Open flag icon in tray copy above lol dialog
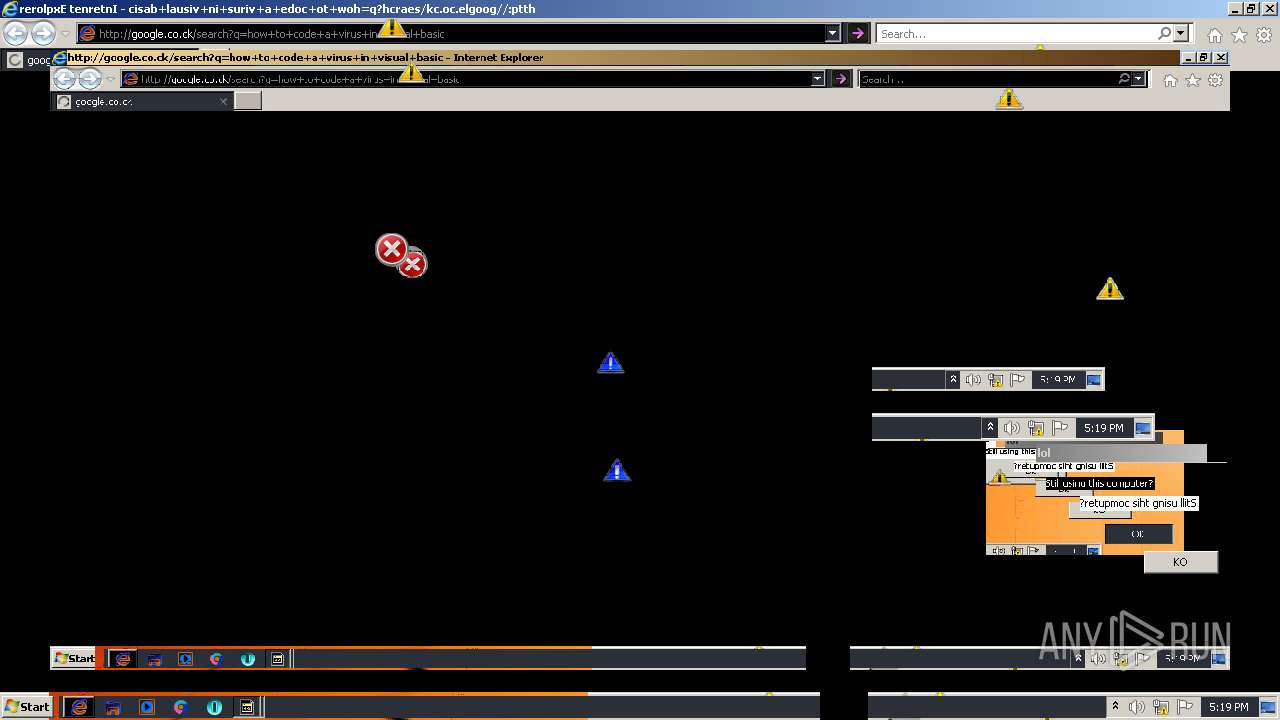The height and width of the screenshot is (720, 1280). [x=1062, y=428]
